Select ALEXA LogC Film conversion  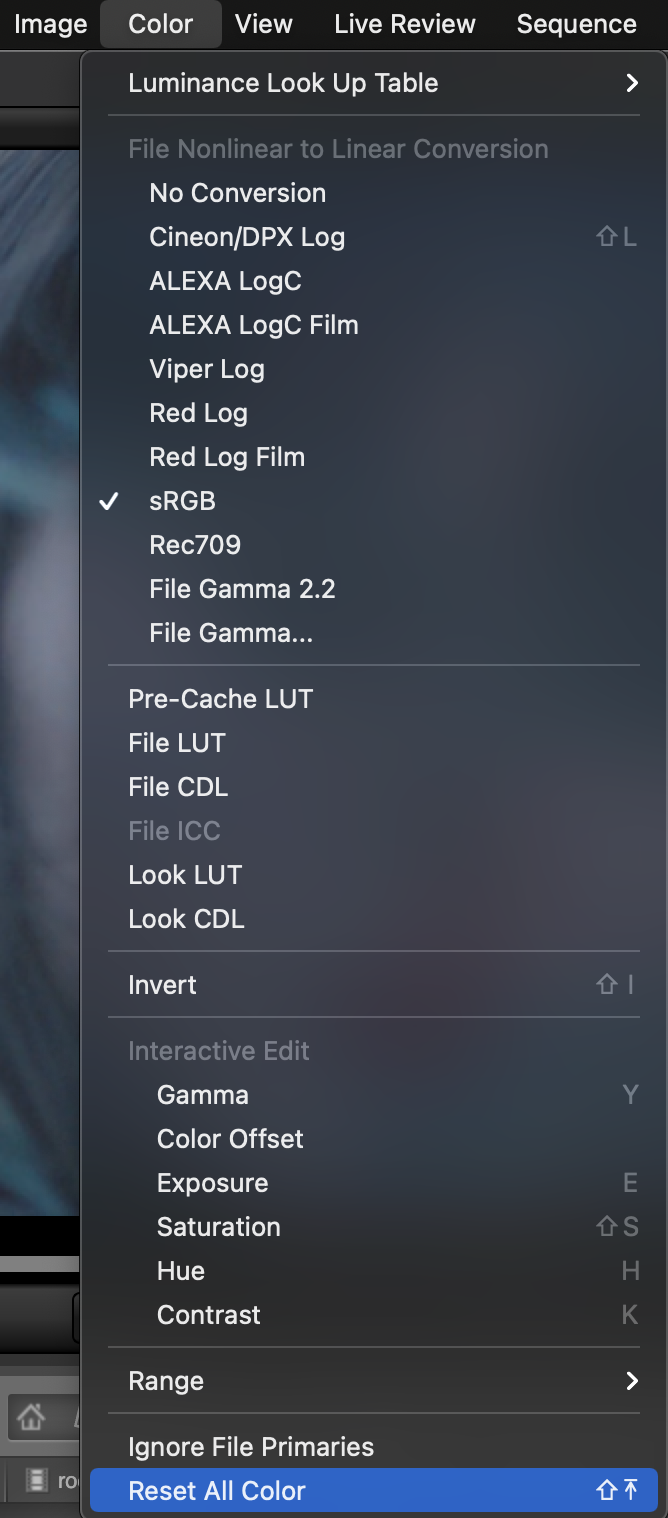click(x=254, y=325)
